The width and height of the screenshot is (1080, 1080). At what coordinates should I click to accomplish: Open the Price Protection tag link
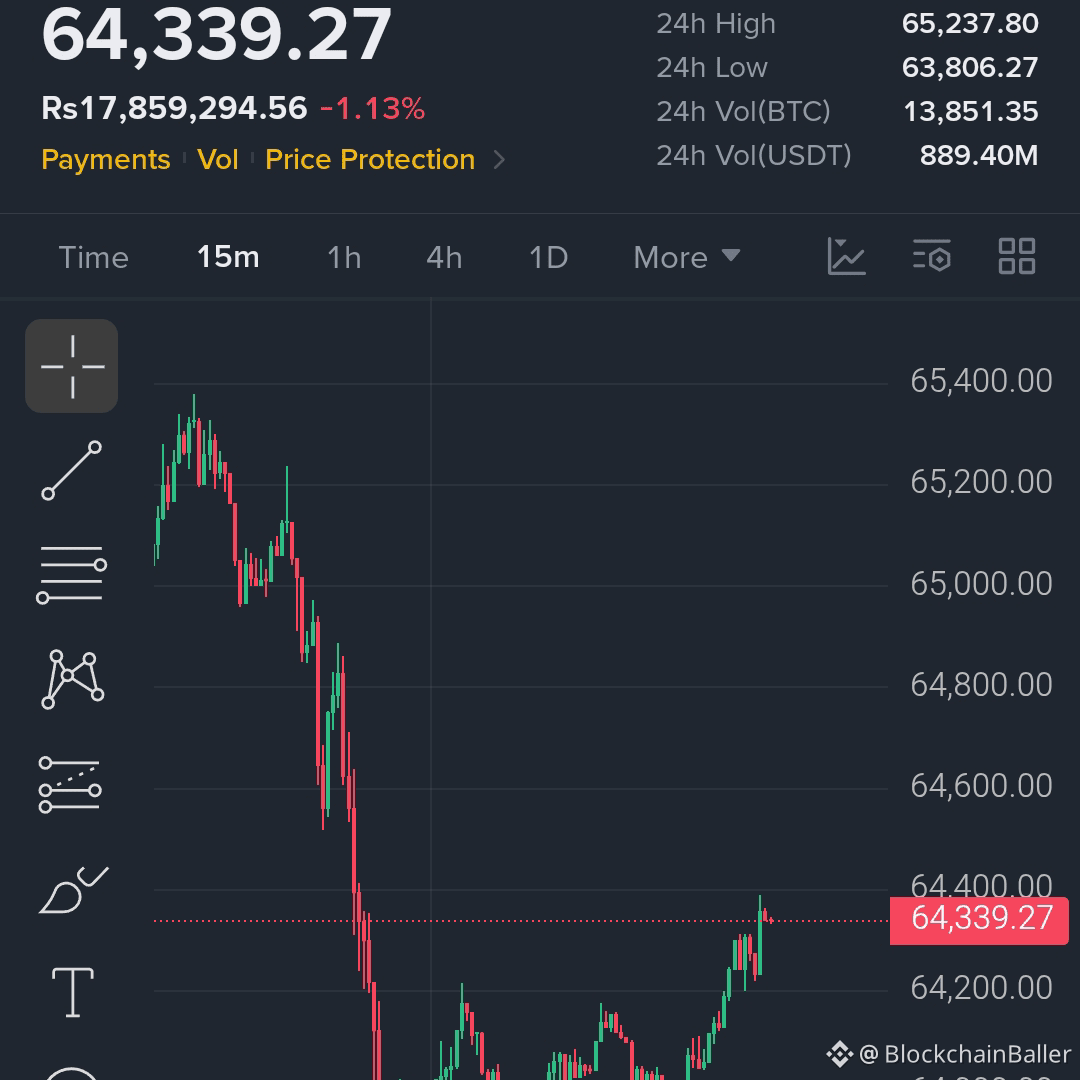click(370, 159)
